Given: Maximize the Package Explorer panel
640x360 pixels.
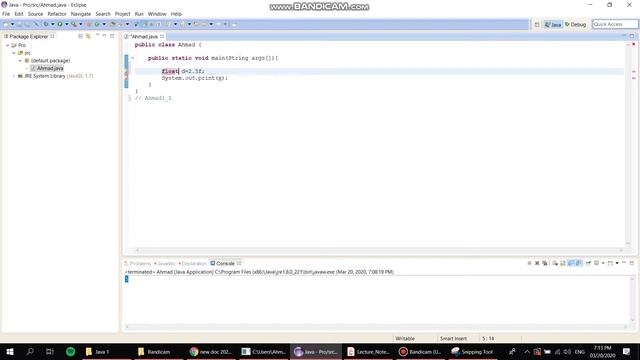Looking at the screenshot, I should (x=112, y=36).
